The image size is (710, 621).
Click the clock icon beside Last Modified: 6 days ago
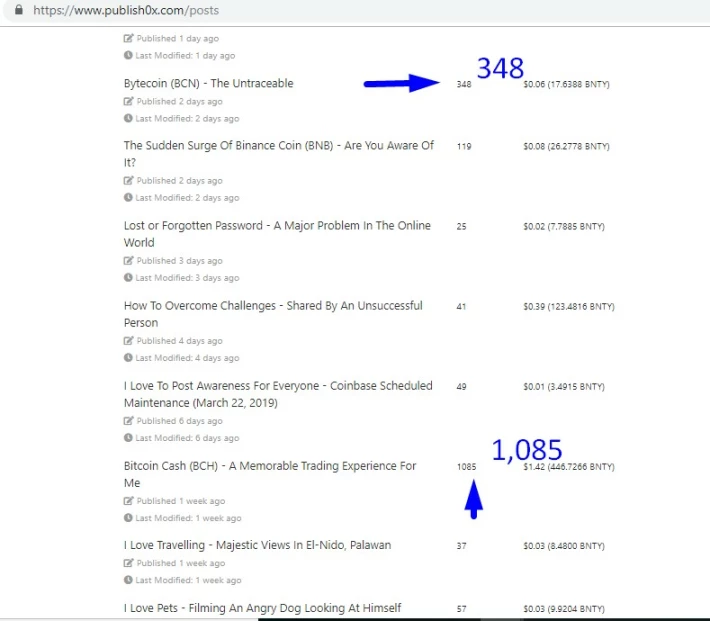point(128,438)
